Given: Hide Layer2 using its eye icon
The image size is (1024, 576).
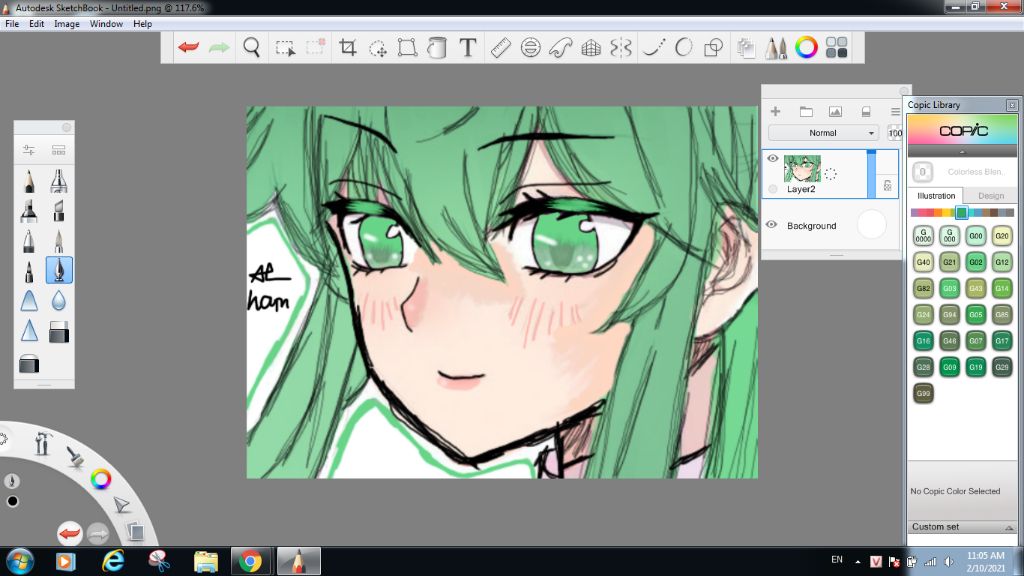Looking at the screenshot, I should (773, 158).
